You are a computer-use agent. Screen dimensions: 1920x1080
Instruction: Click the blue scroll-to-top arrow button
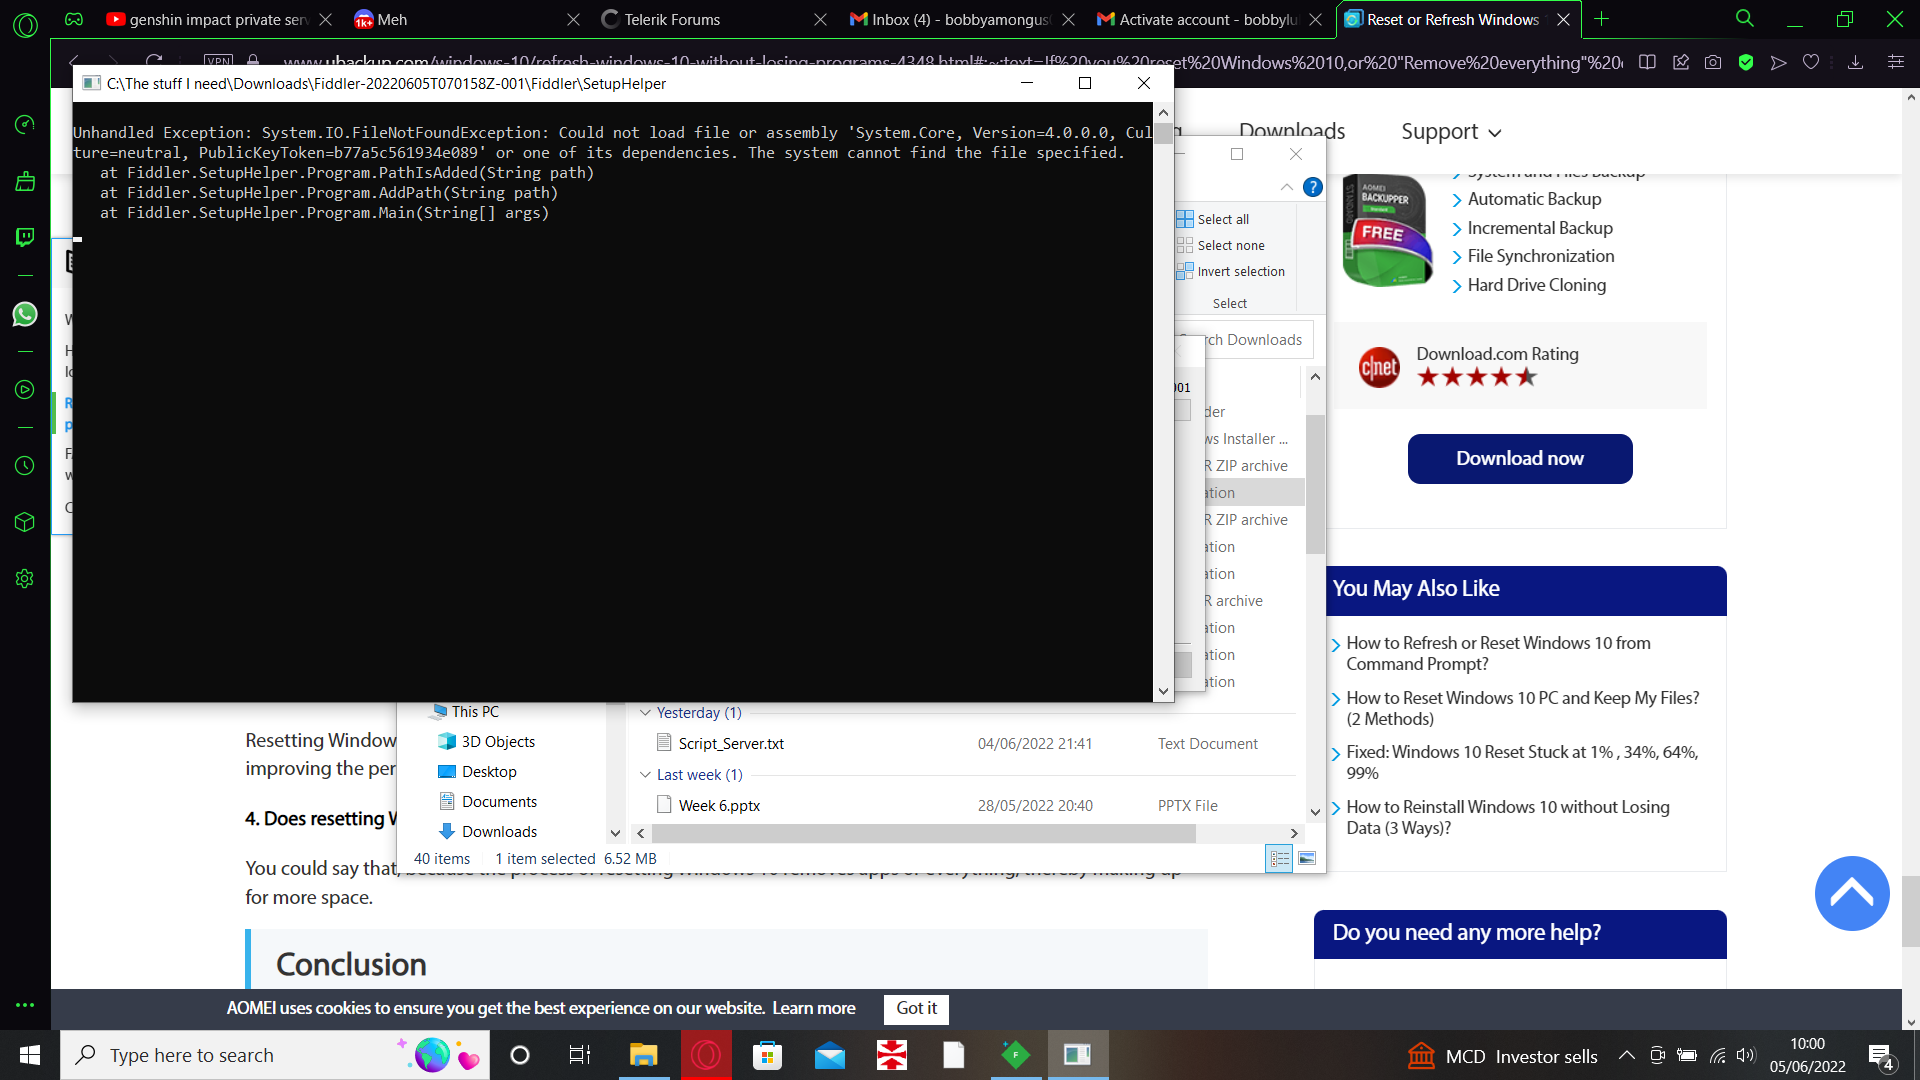pyautogui.click(x=1851, y=893)
